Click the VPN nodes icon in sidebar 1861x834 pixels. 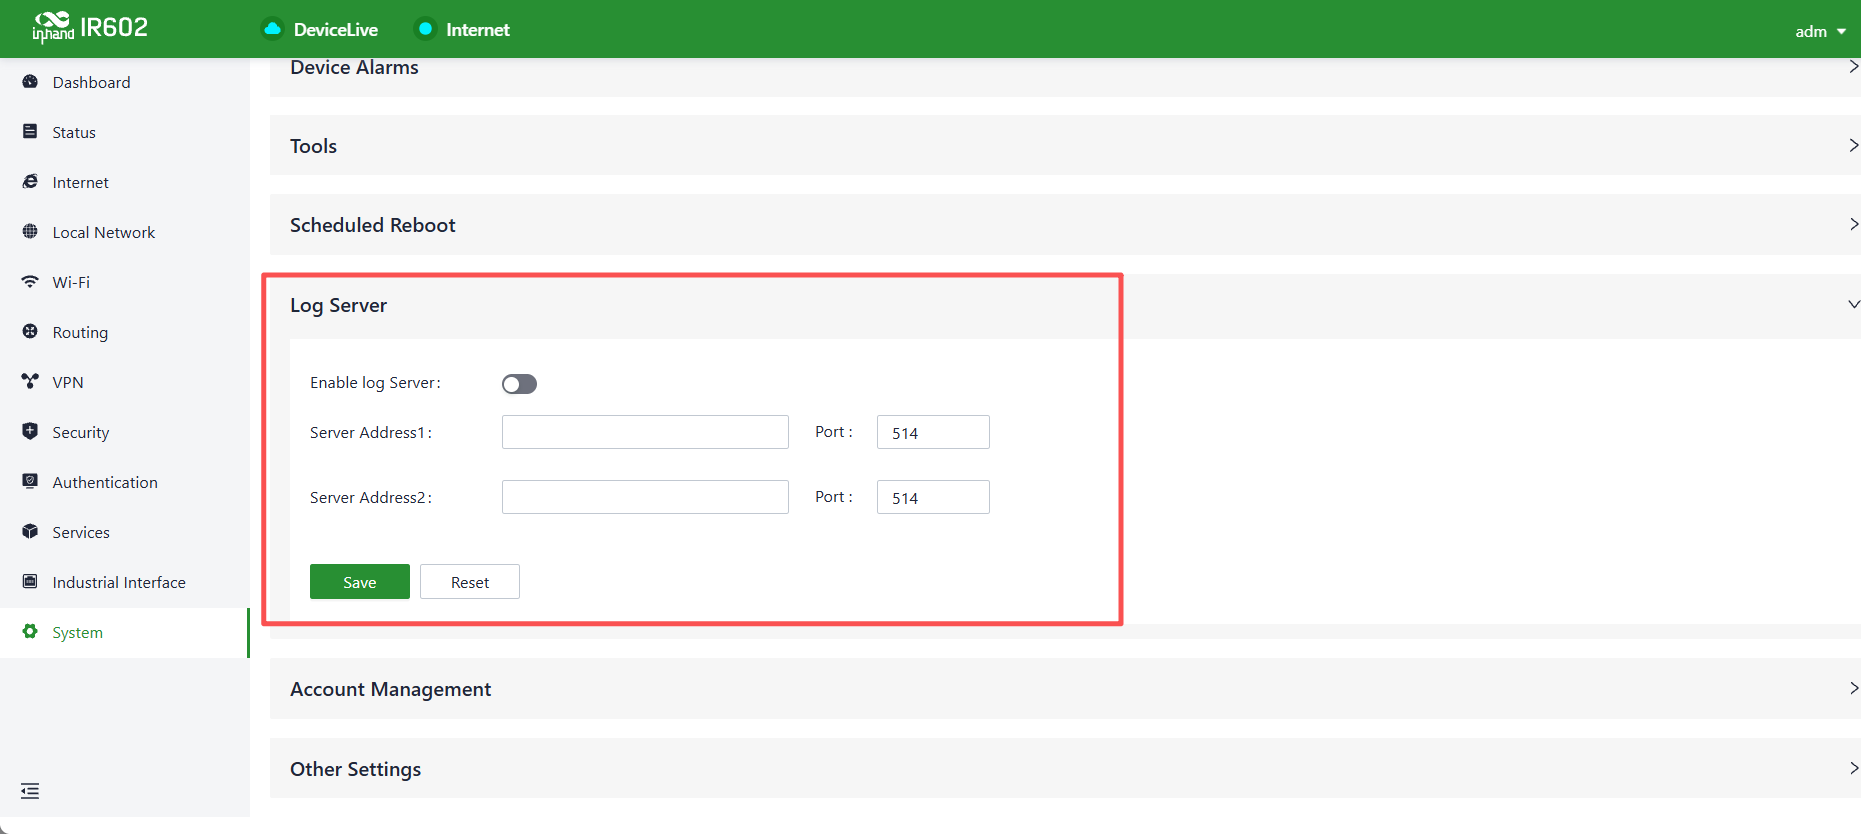30,382
